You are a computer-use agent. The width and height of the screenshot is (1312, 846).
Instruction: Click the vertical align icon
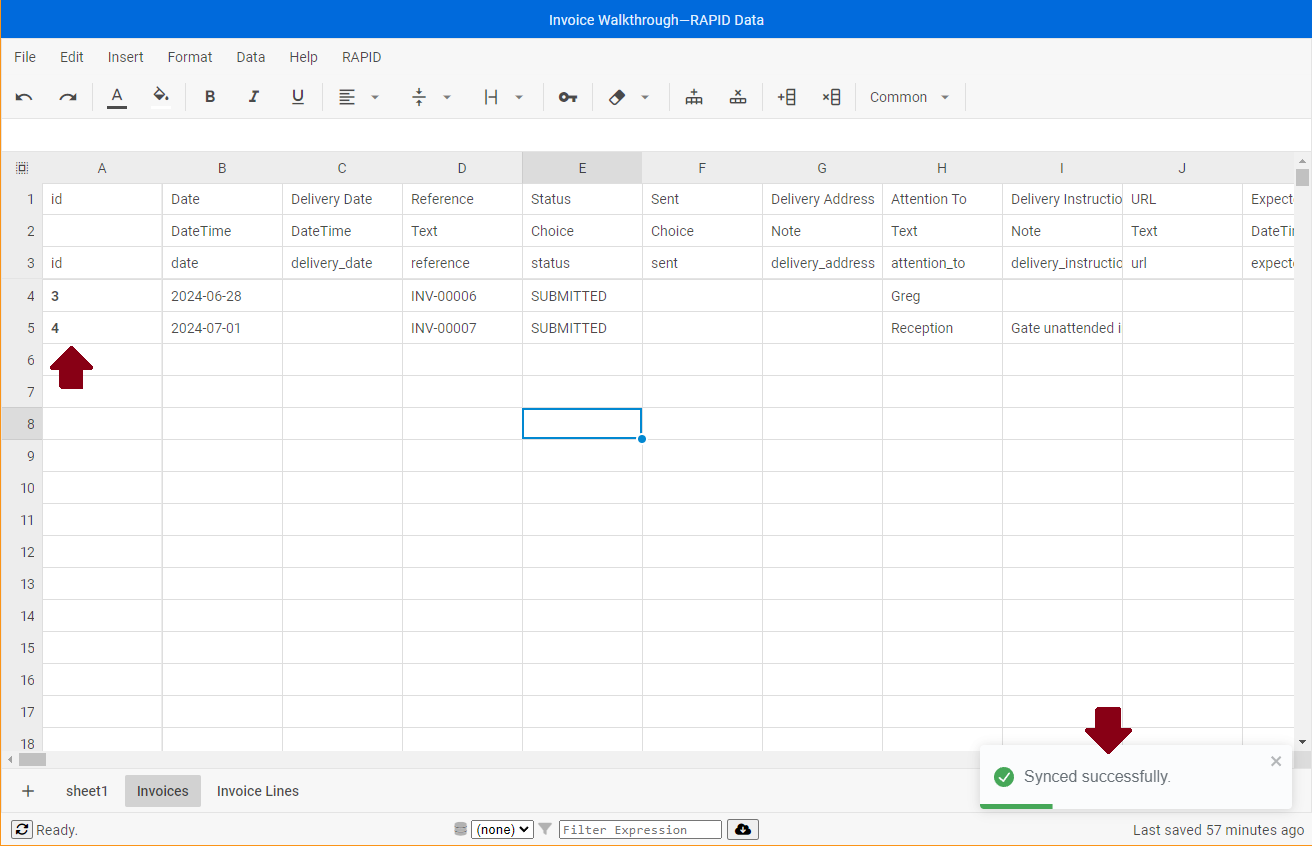pos(419,97)
